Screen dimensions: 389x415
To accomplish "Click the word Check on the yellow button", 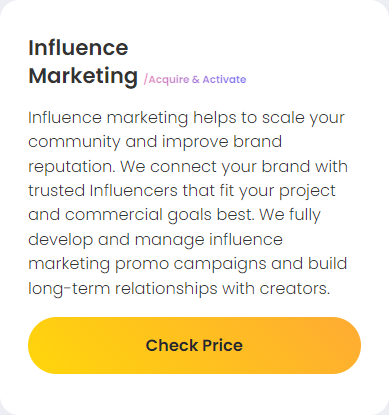I will (x=172, y=345).
